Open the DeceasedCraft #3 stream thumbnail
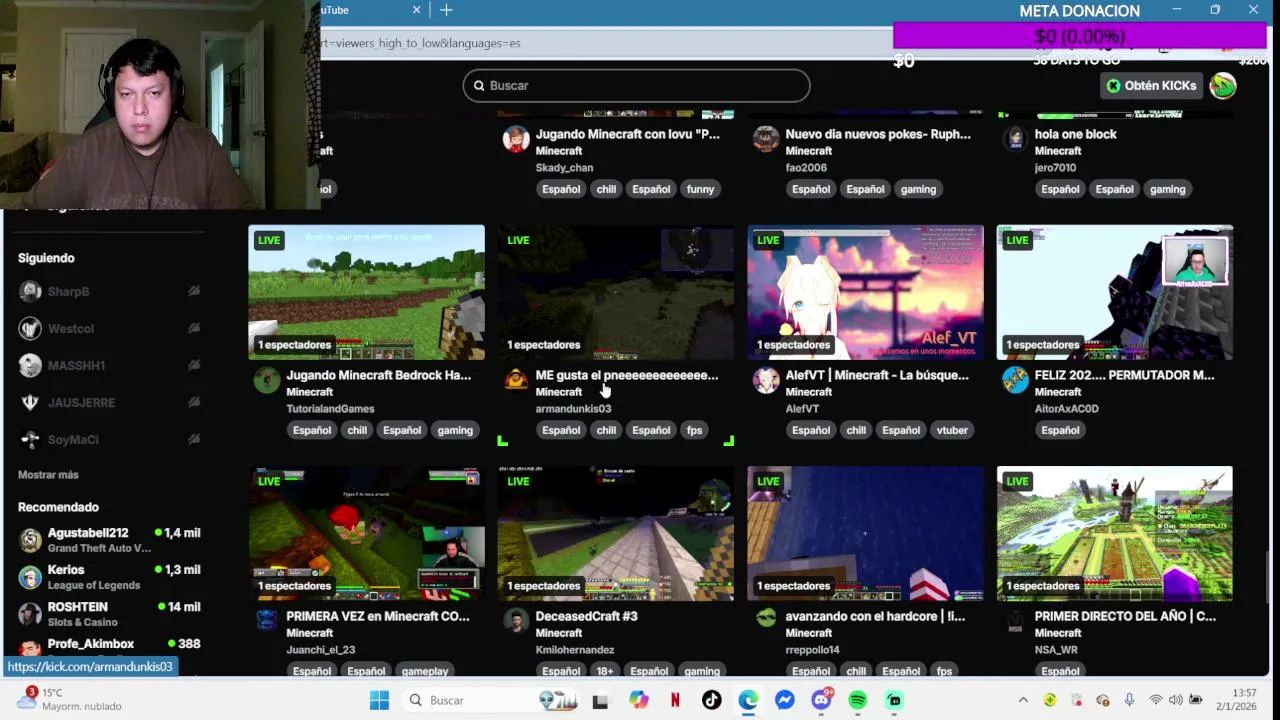This screenshot has width=1280, height=720. pyautogui.click(x=616, y=534)
